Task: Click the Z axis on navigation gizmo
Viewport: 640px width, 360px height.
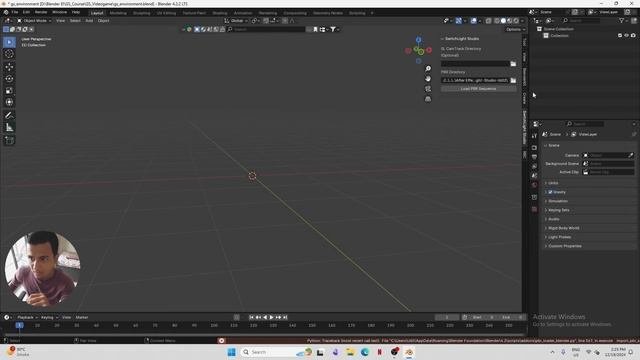Action: [x=418, y=40]
